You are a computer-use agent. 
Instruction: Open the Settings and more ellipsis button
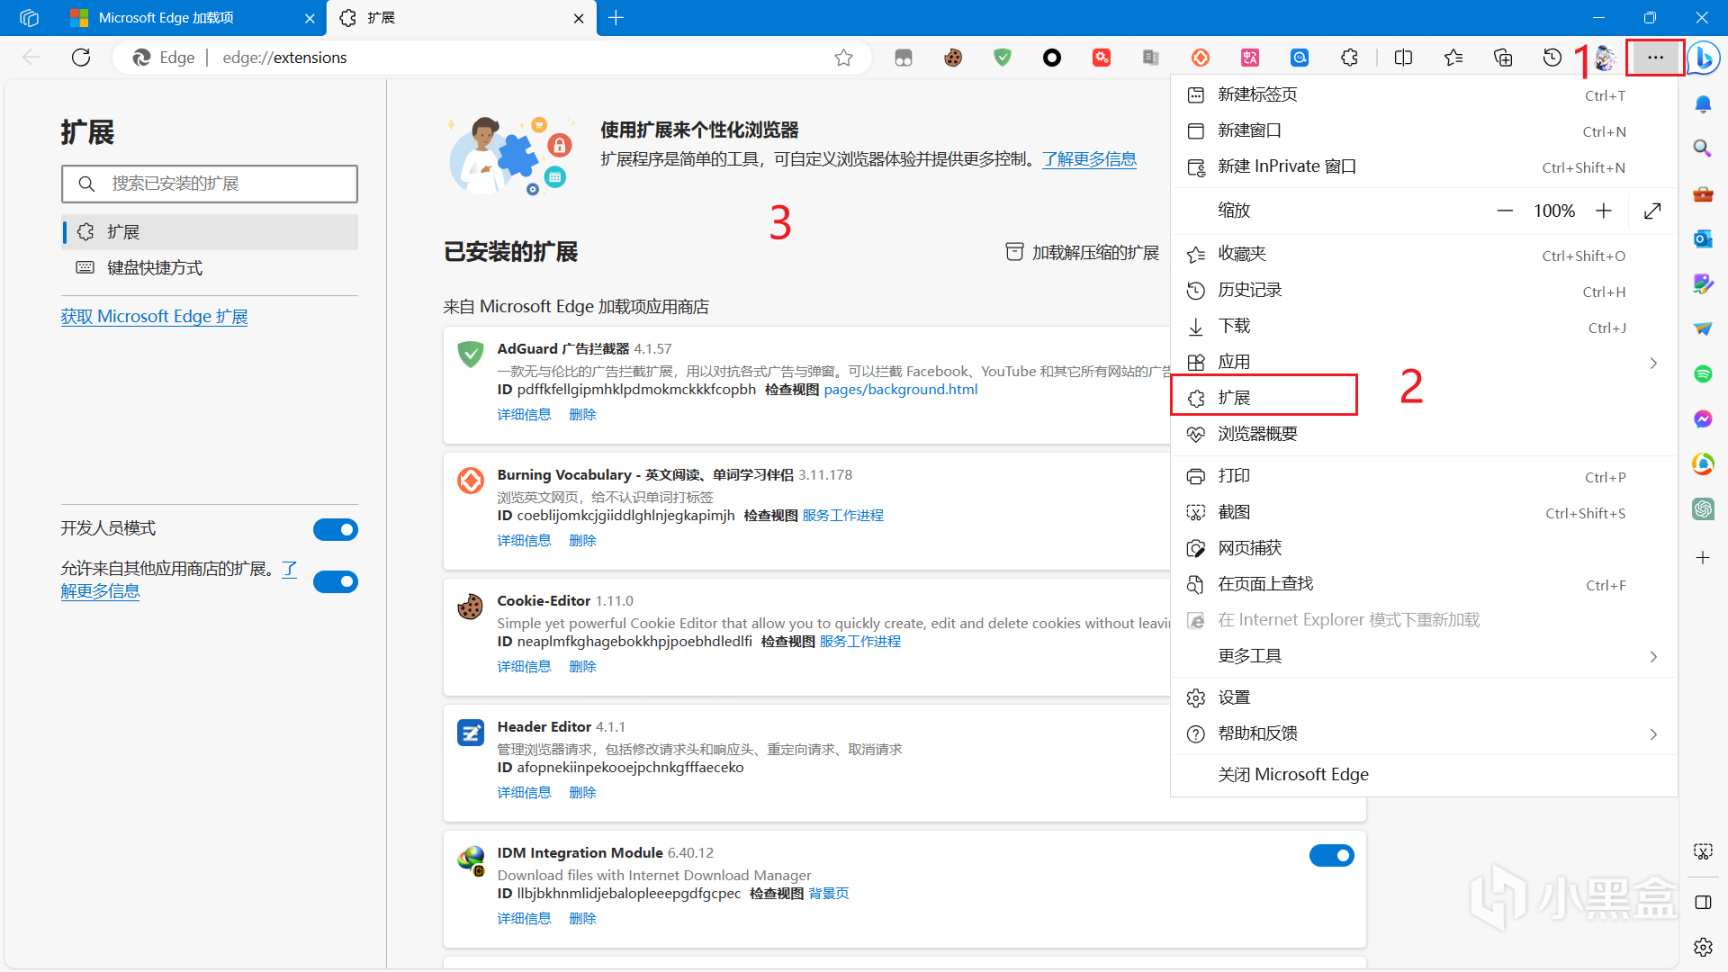pos(1655,58)
